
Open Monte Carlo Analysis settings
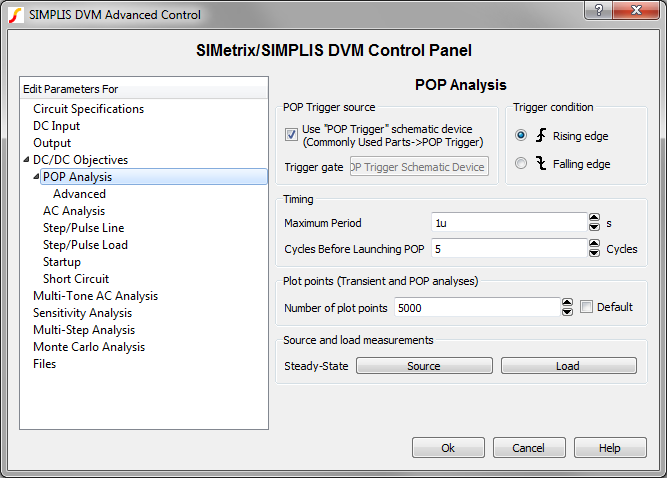(x=88, y=347)
